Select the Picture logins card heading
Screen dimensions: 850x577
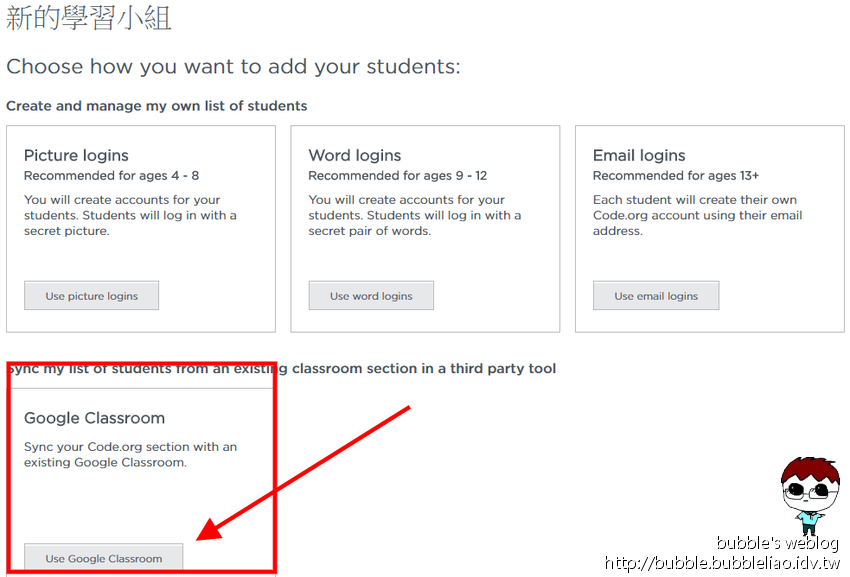coord(76,156)
